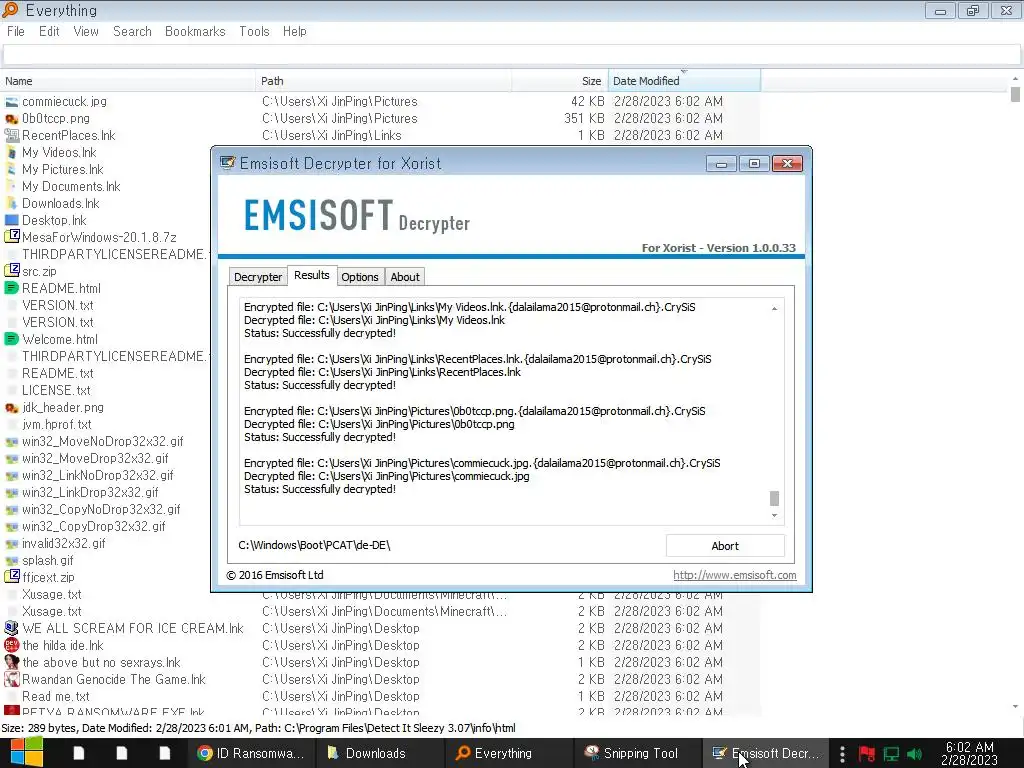The height and width of the screenshot is (768, 1024).
Task: Select the My Pictures.lnk icon
Action: click(x=12, y=170)
